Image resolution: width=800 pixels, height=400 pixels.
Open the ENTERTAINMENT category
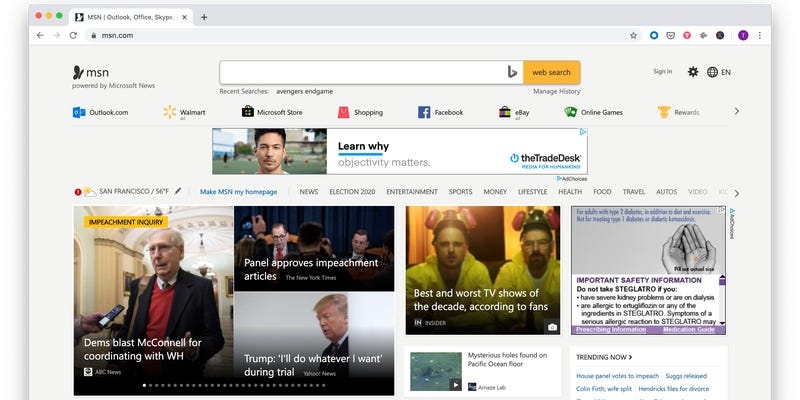tap(412, 192)
